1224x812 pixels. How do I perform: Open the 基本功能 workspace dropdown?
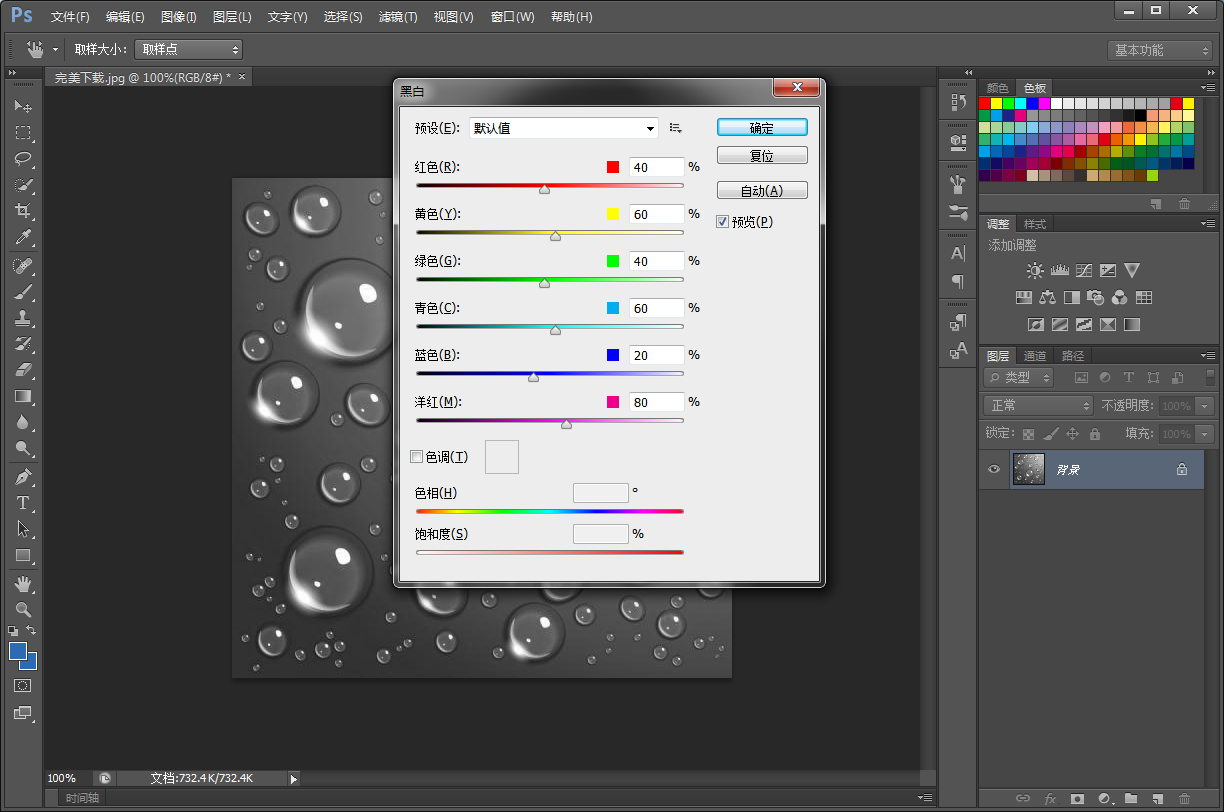pyautogui.click(x=1160, y=50)
